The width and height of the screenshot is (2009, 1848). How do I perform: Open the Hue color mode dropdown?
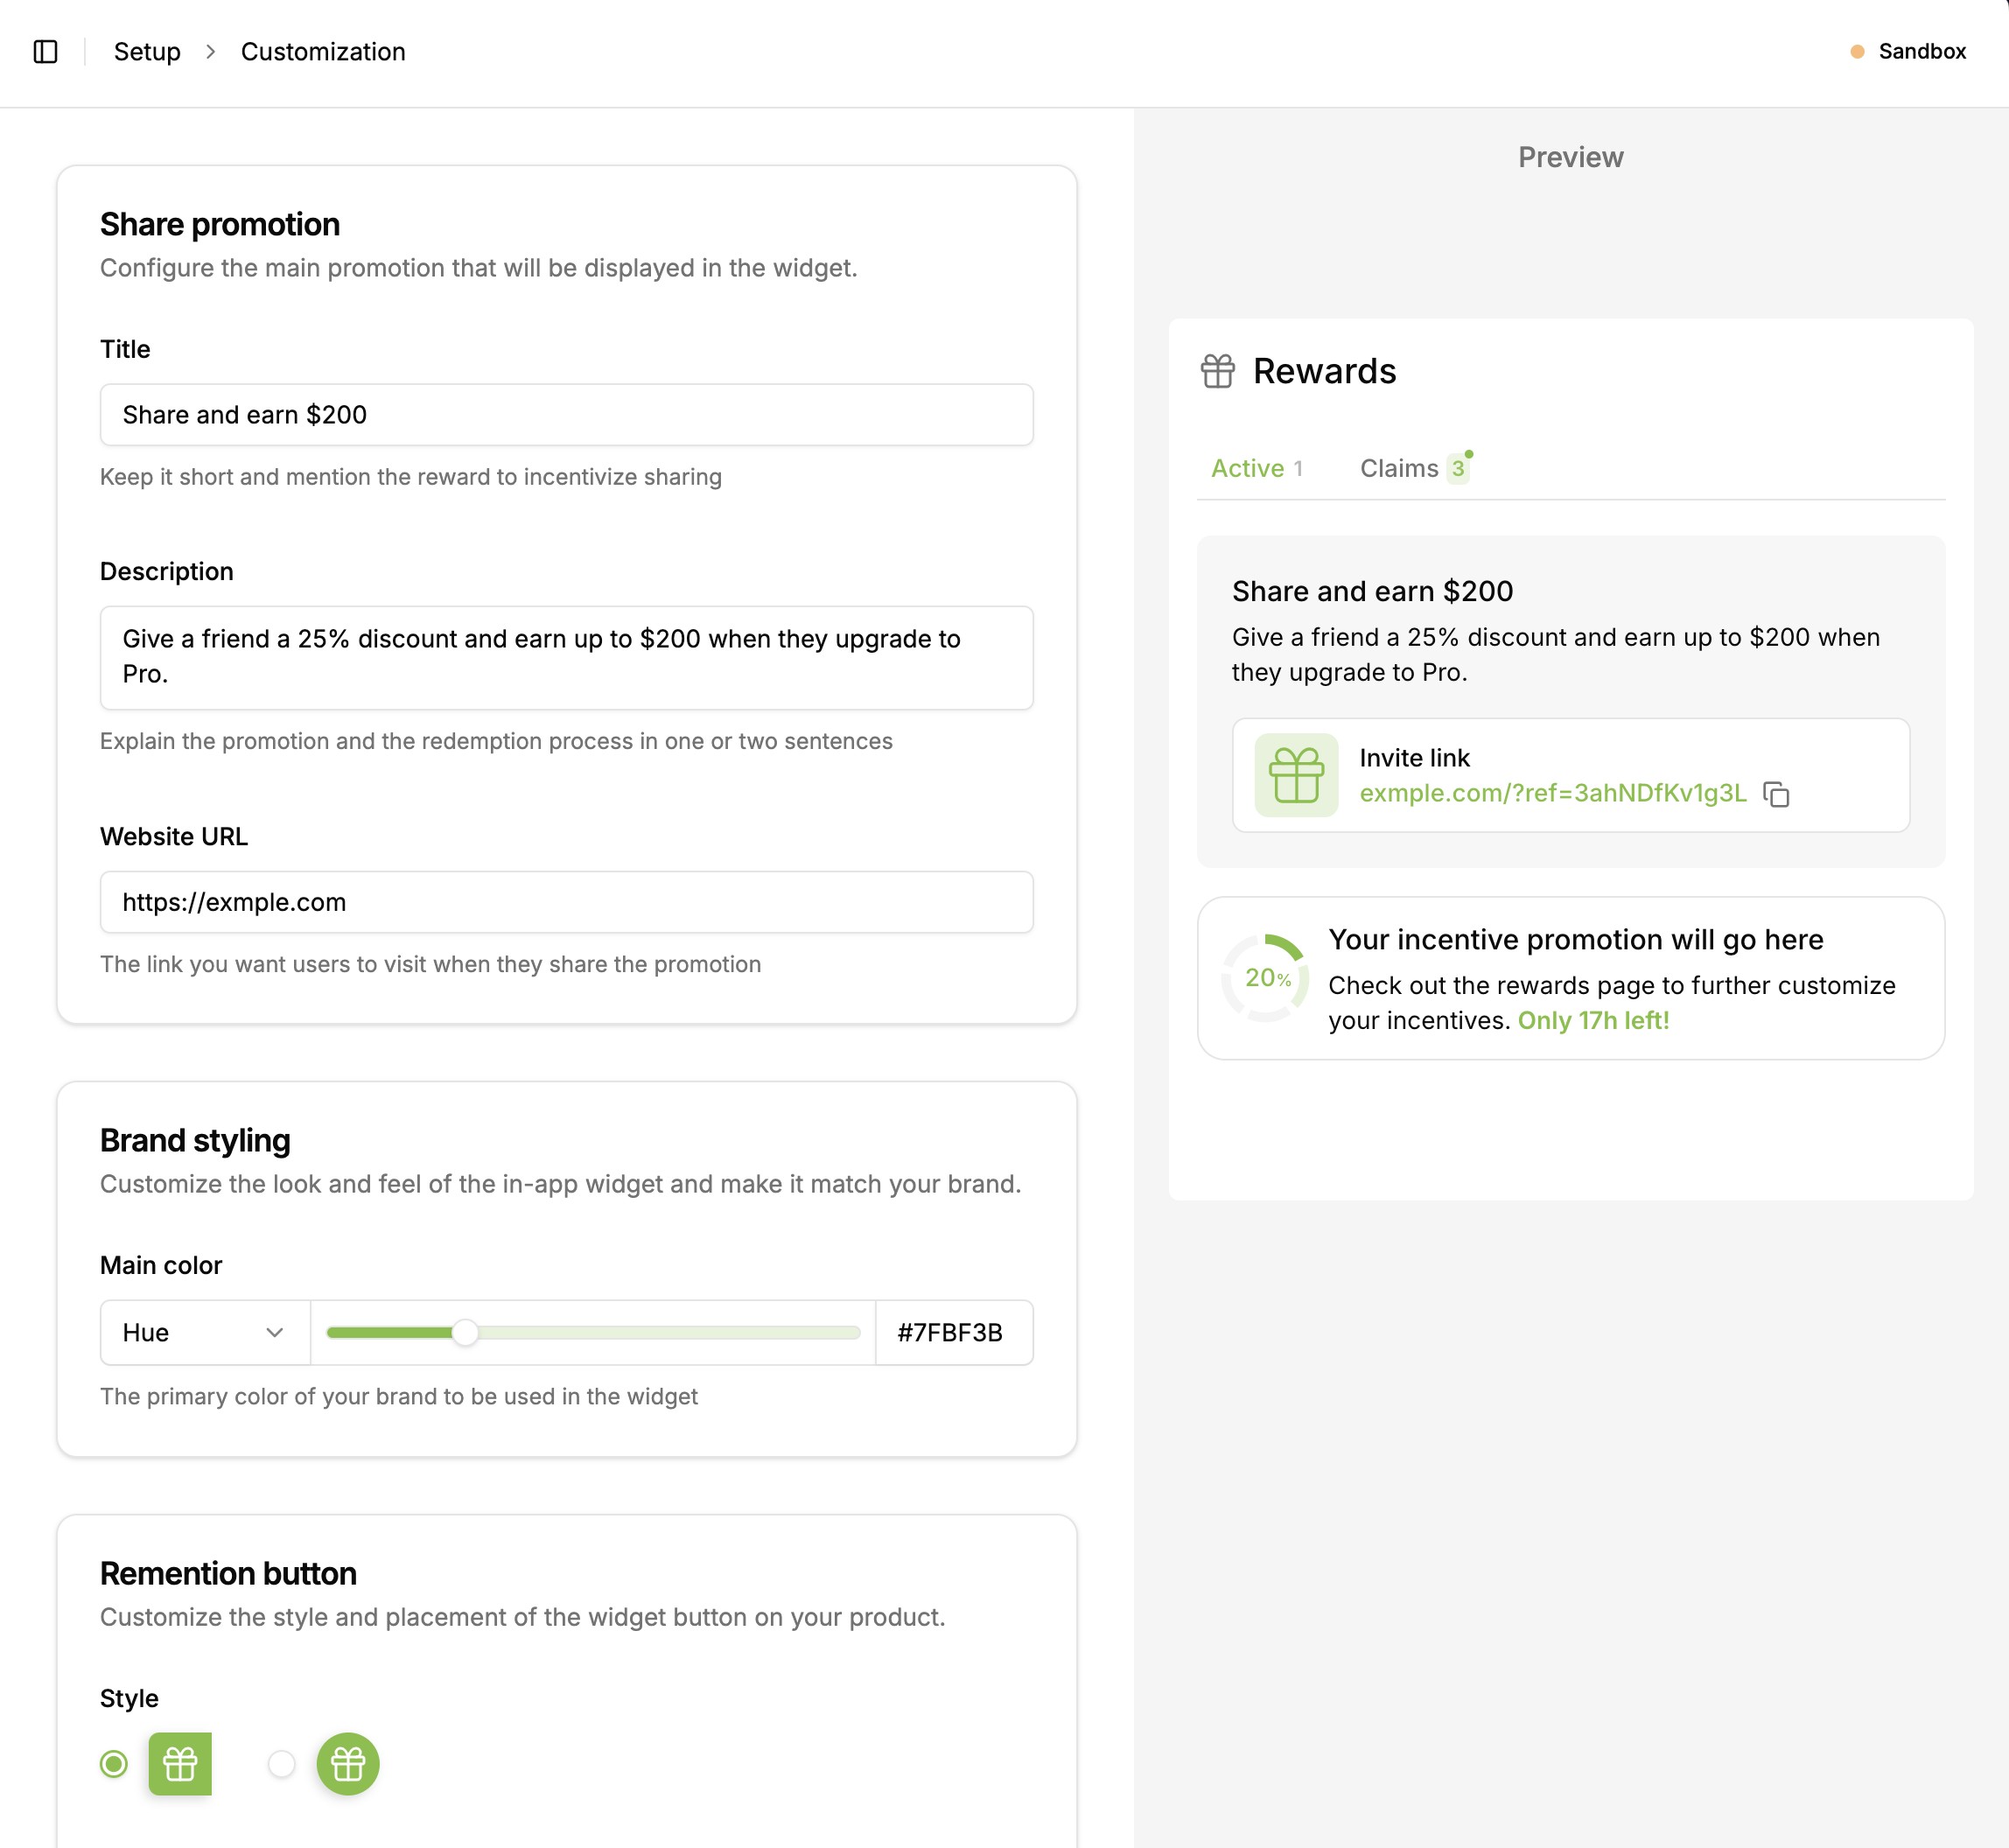tap(205, 1332)
